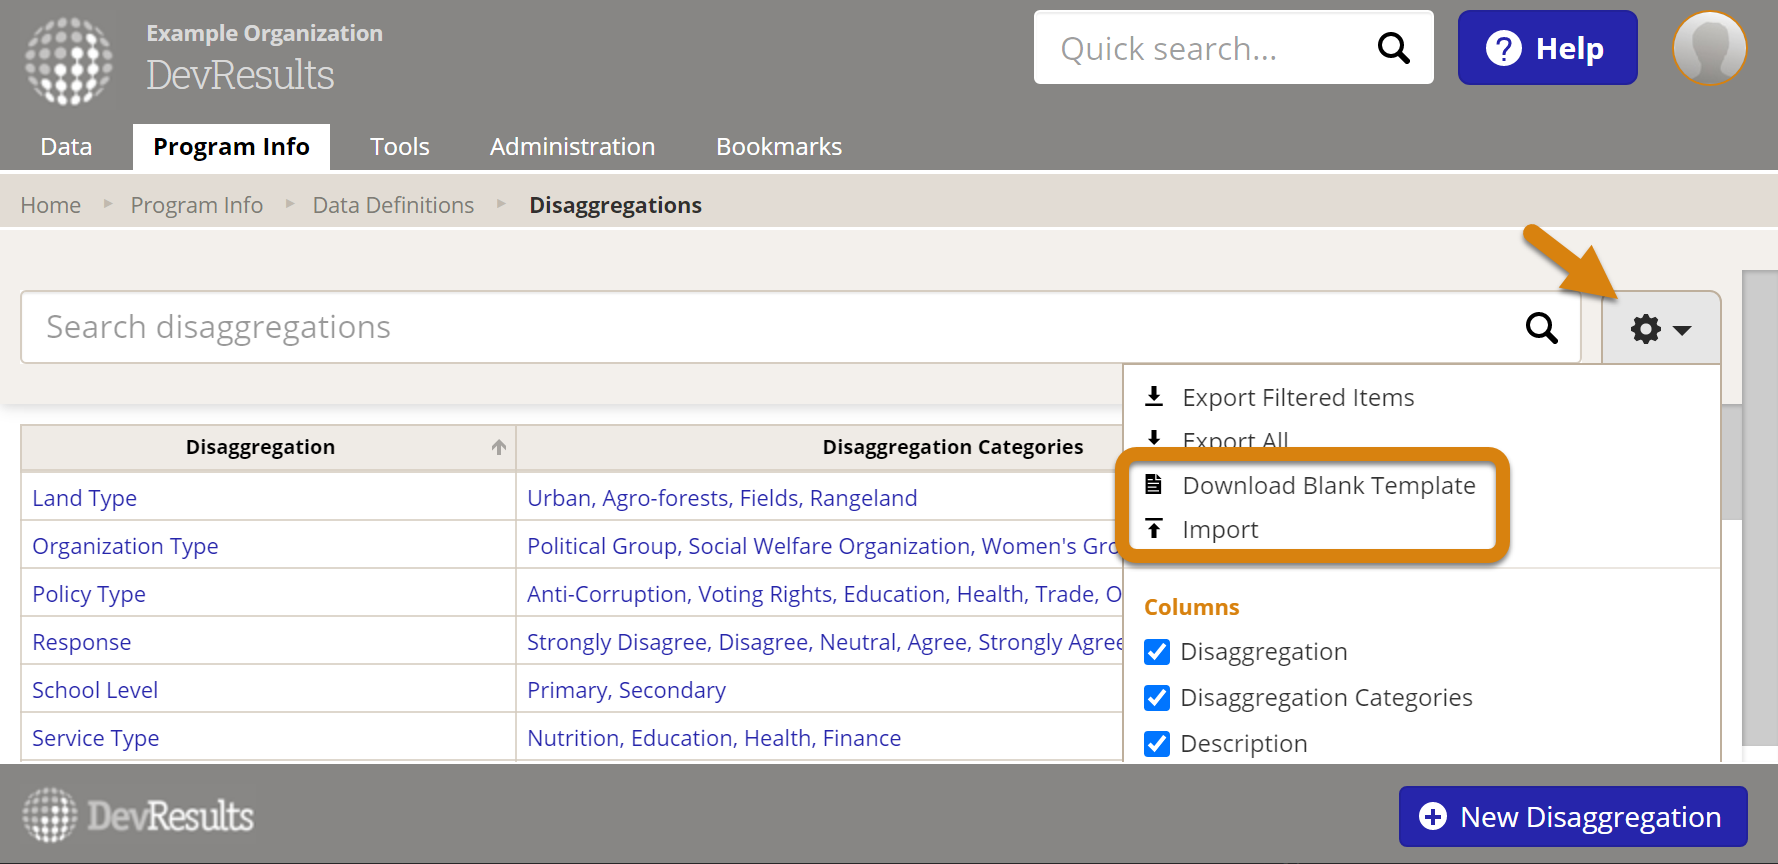Click the DevResults globe logo in header

tap(69, 60)
